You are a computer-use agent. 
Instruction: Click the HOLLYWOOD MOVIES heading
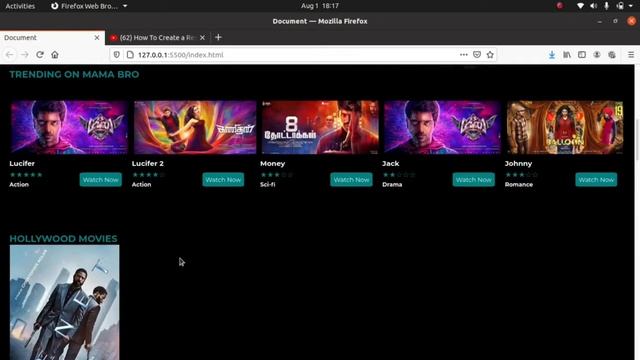click(63, 239)
